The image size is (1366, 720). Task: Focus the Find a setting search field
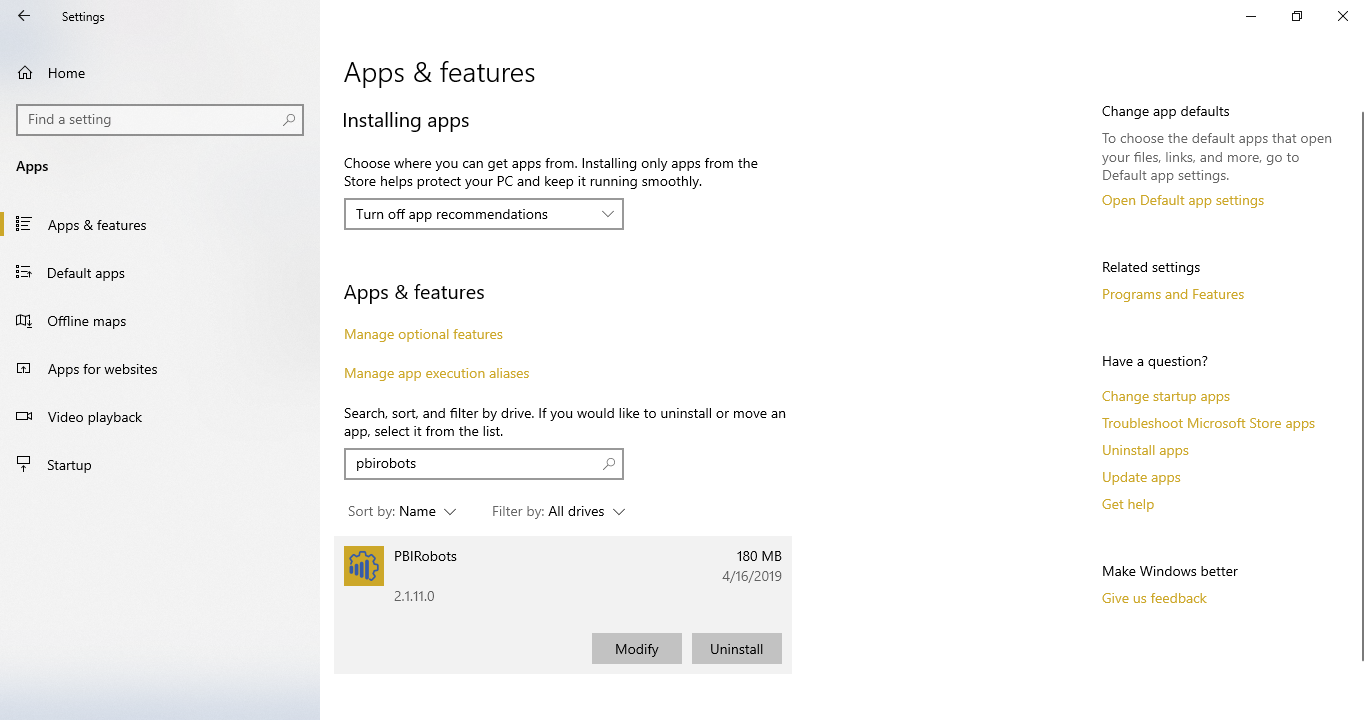tap(160, 119)
